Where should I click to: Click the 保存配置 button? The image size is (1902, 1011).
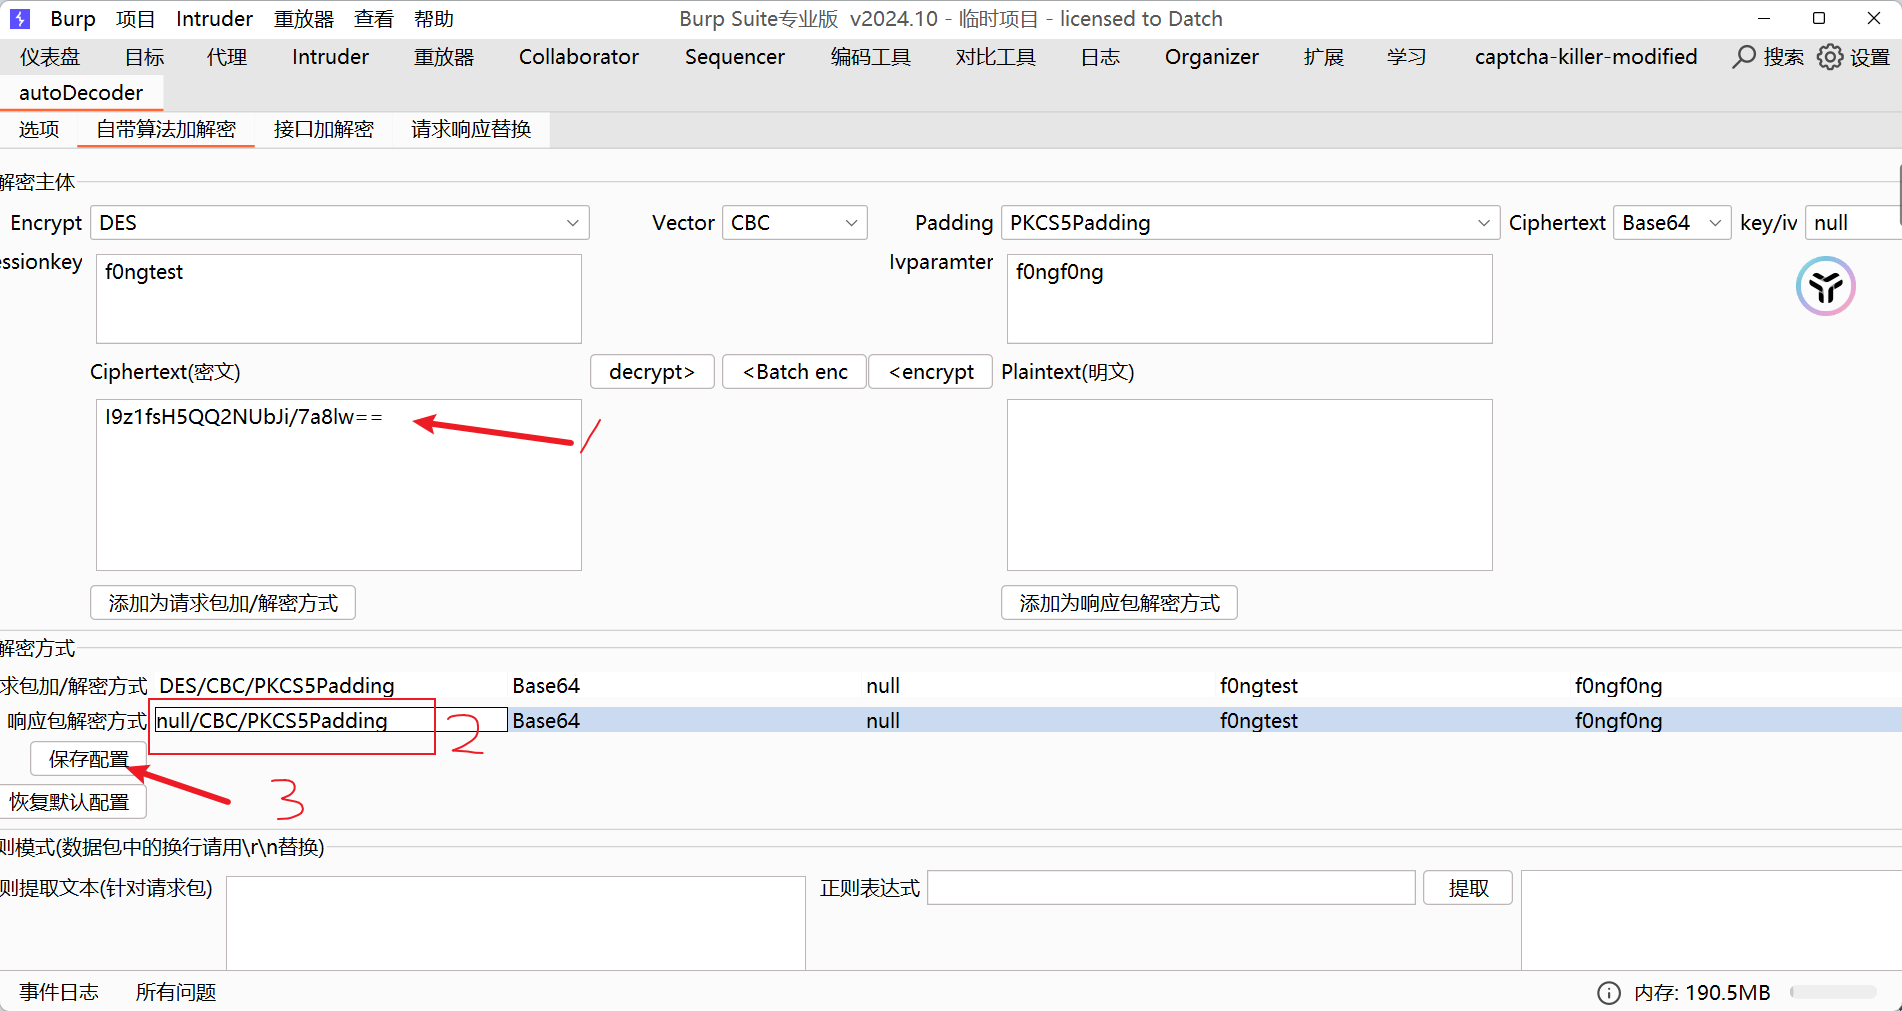pyautogui.click(x=88, y=760)
